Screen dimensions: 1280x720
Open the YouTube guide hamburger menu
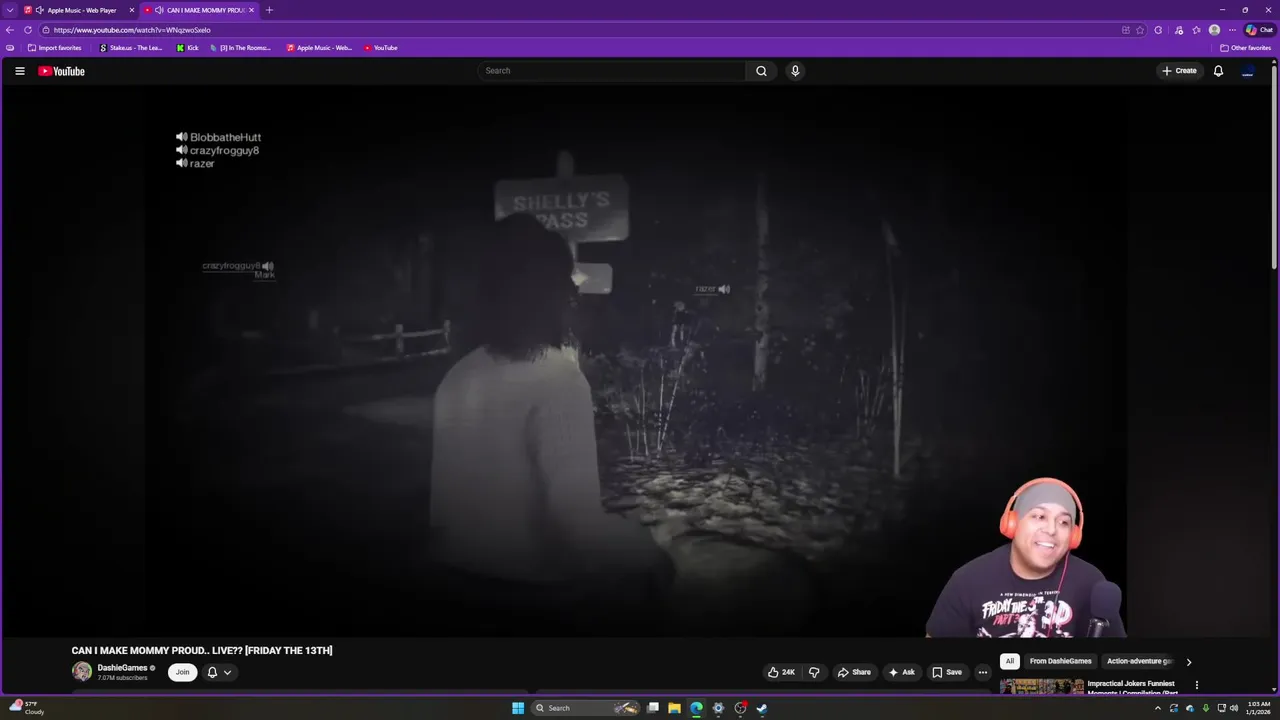19,71
